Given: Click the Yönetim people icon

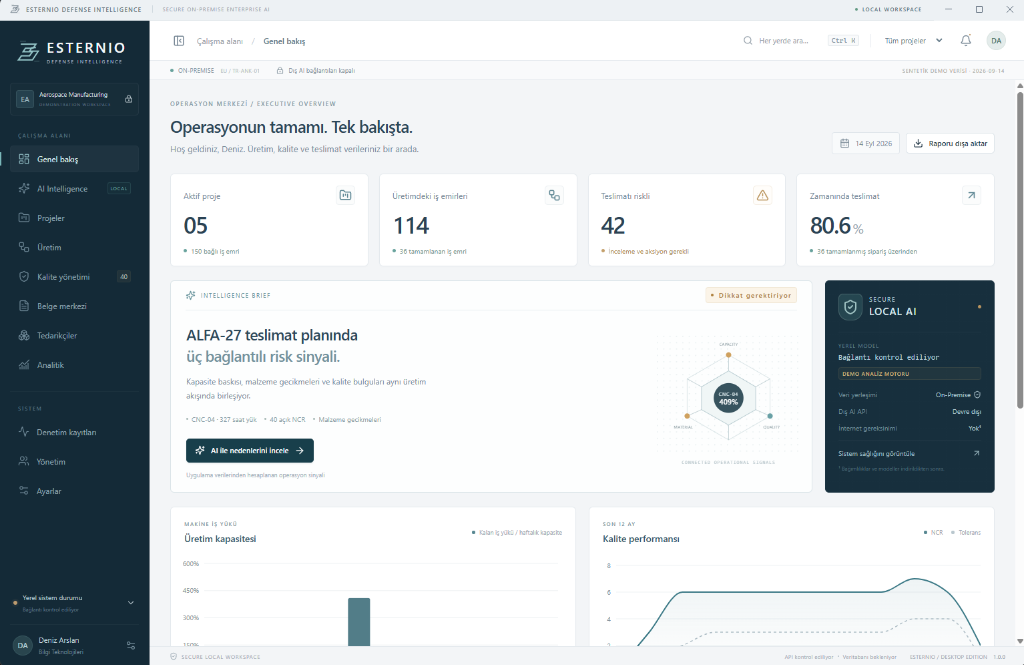Looking at the screenshot, I should pos(24,461).
